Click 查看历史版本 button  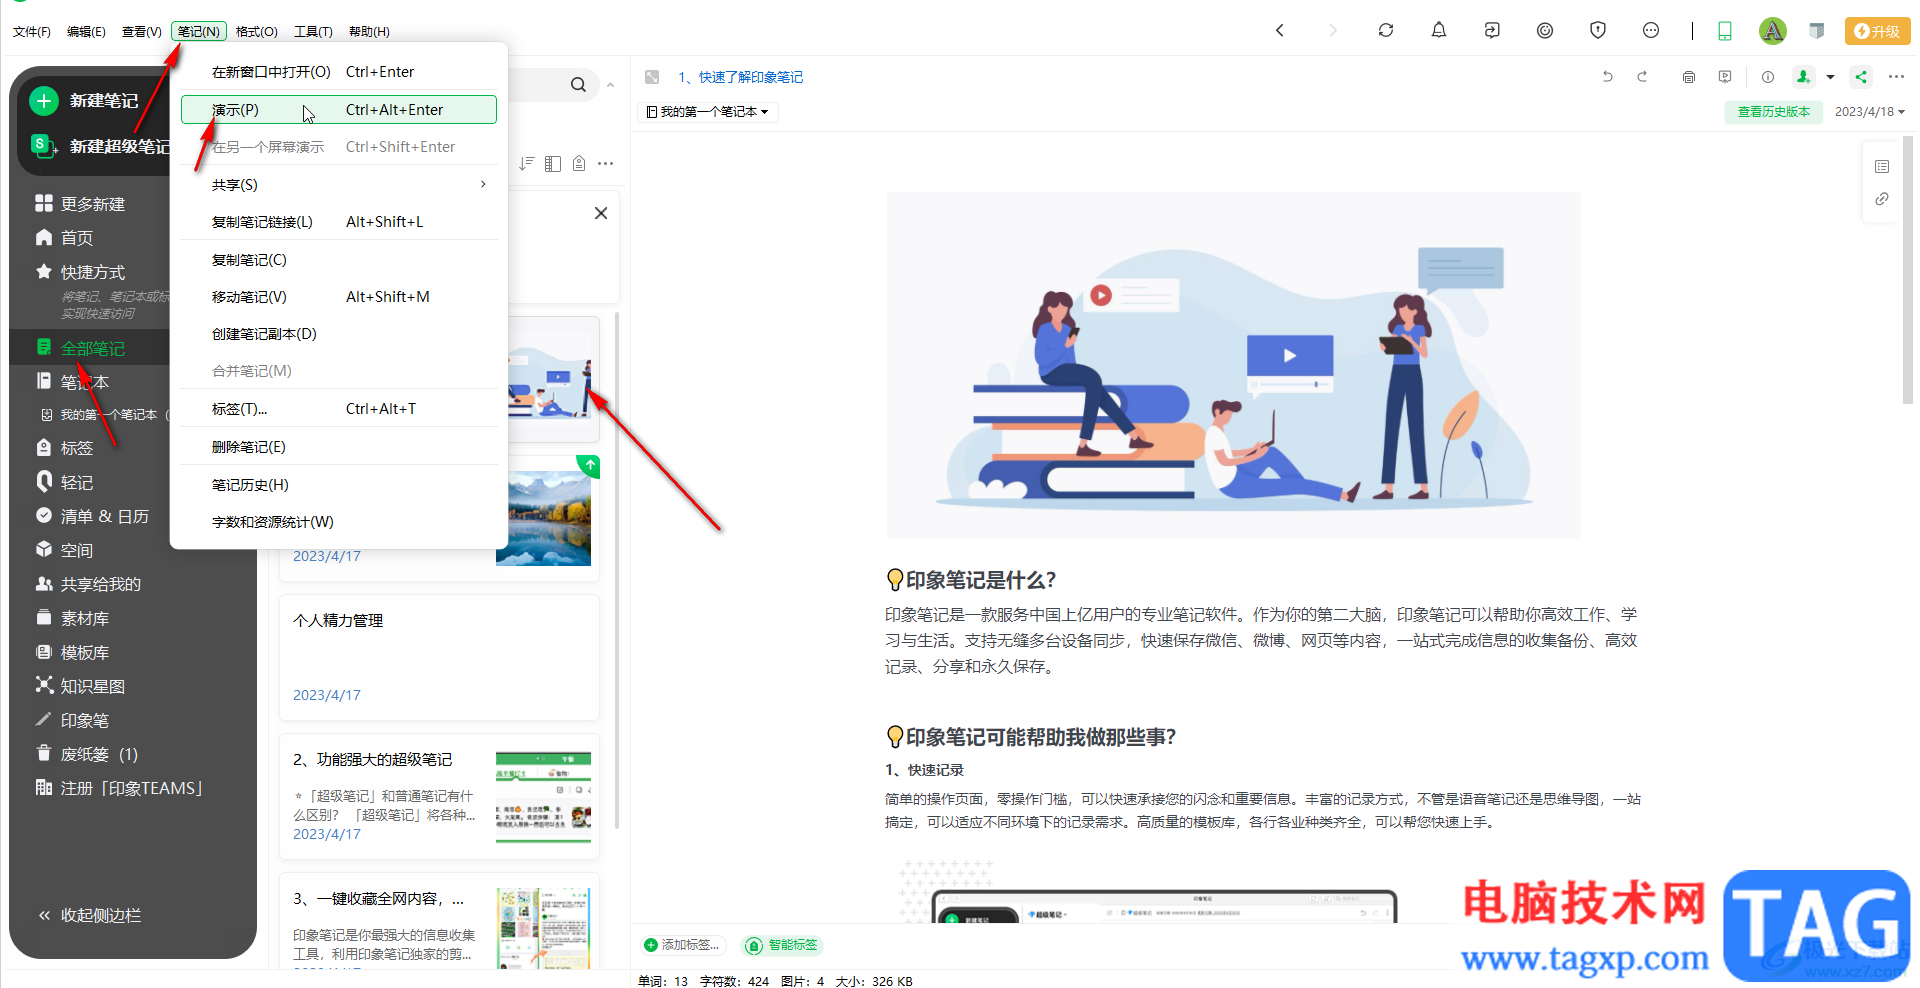(1773, 112)
